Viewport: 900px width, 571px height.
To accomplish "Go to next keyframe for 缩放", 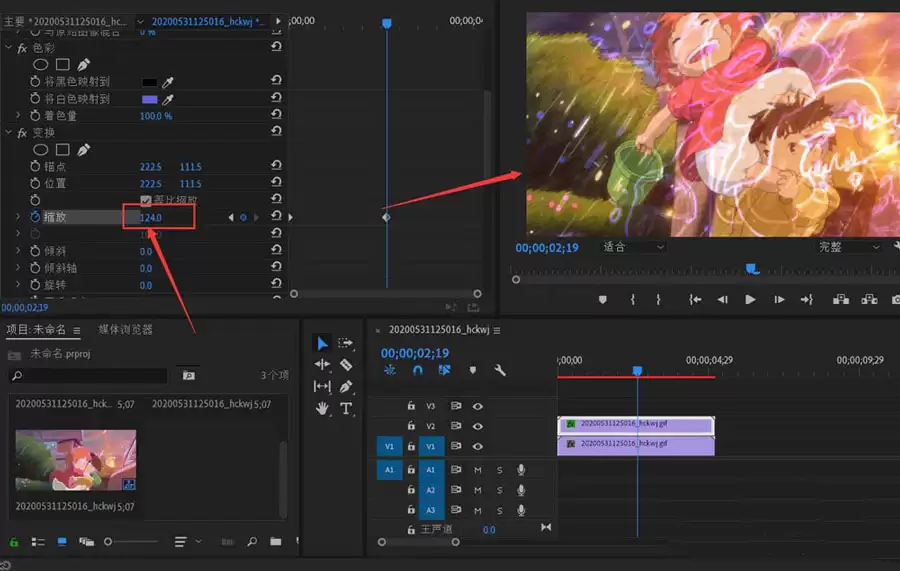I will (256, 217).
